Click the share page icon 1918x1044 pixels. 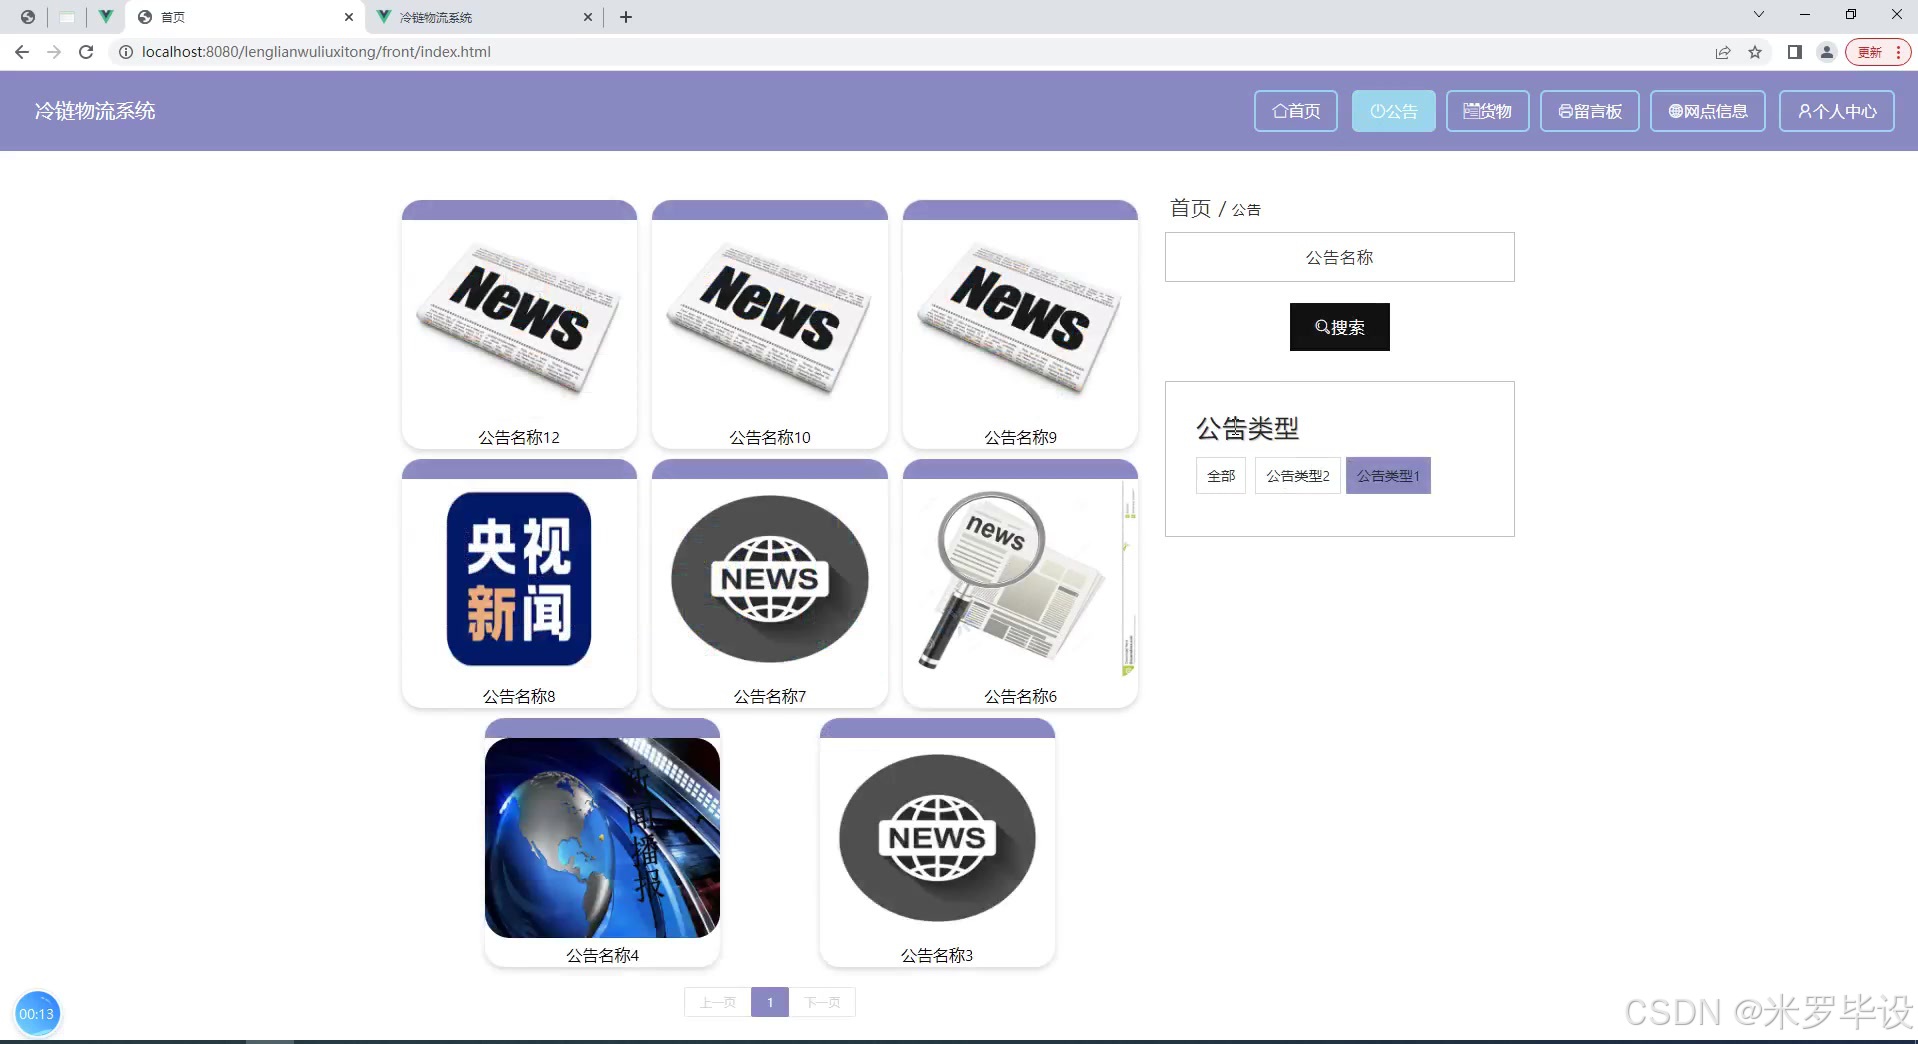(1723, 52)
